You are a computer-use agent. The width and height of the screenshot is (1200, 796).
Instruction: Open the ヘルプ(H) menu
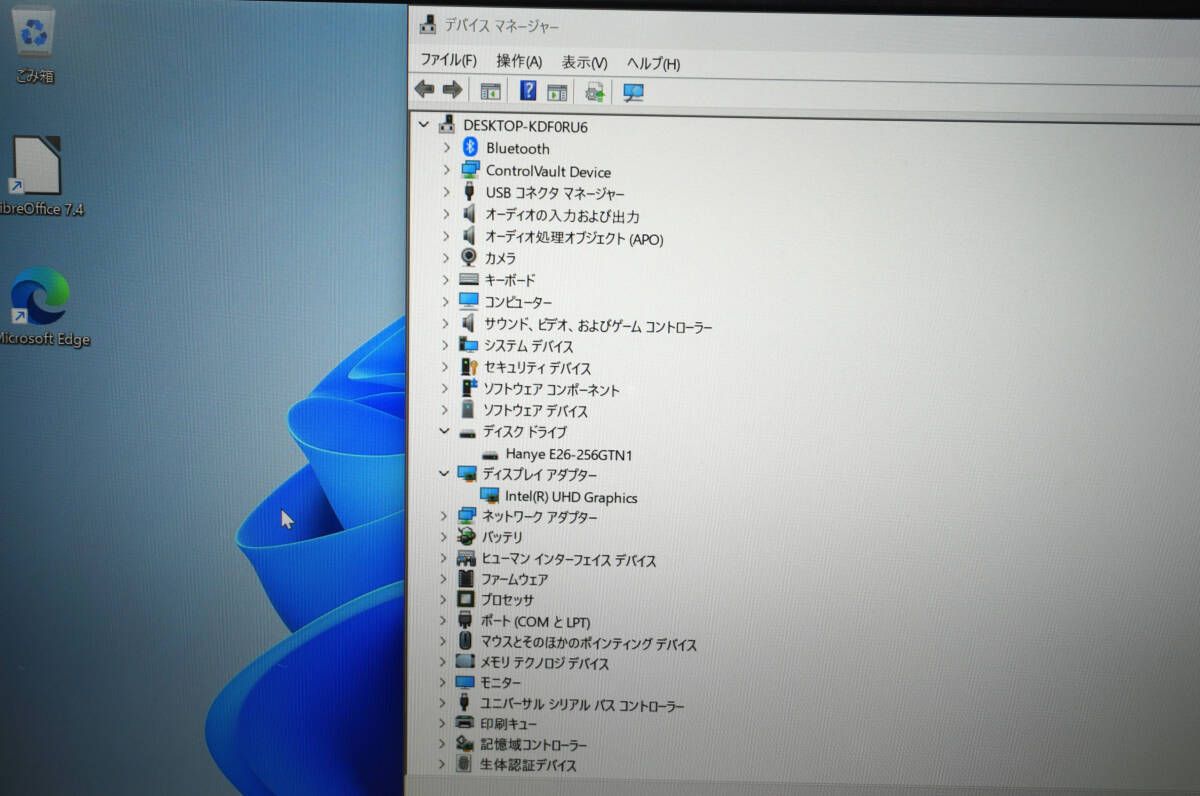click(653, 64)
